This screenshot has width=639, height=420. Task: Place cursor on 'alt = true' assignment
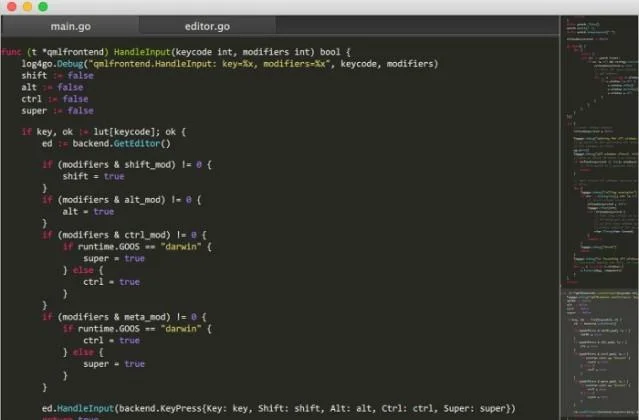click(88, 212)
